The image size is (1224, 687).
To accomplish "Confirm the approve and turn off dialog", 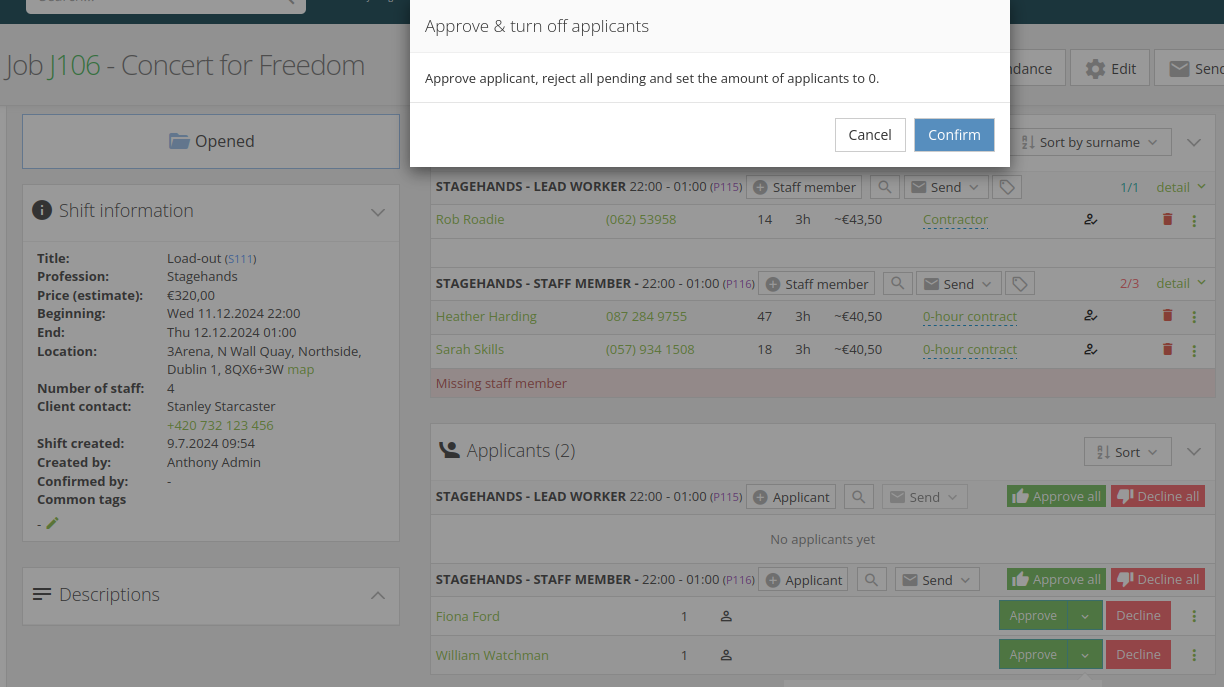I will click(953, 135).
